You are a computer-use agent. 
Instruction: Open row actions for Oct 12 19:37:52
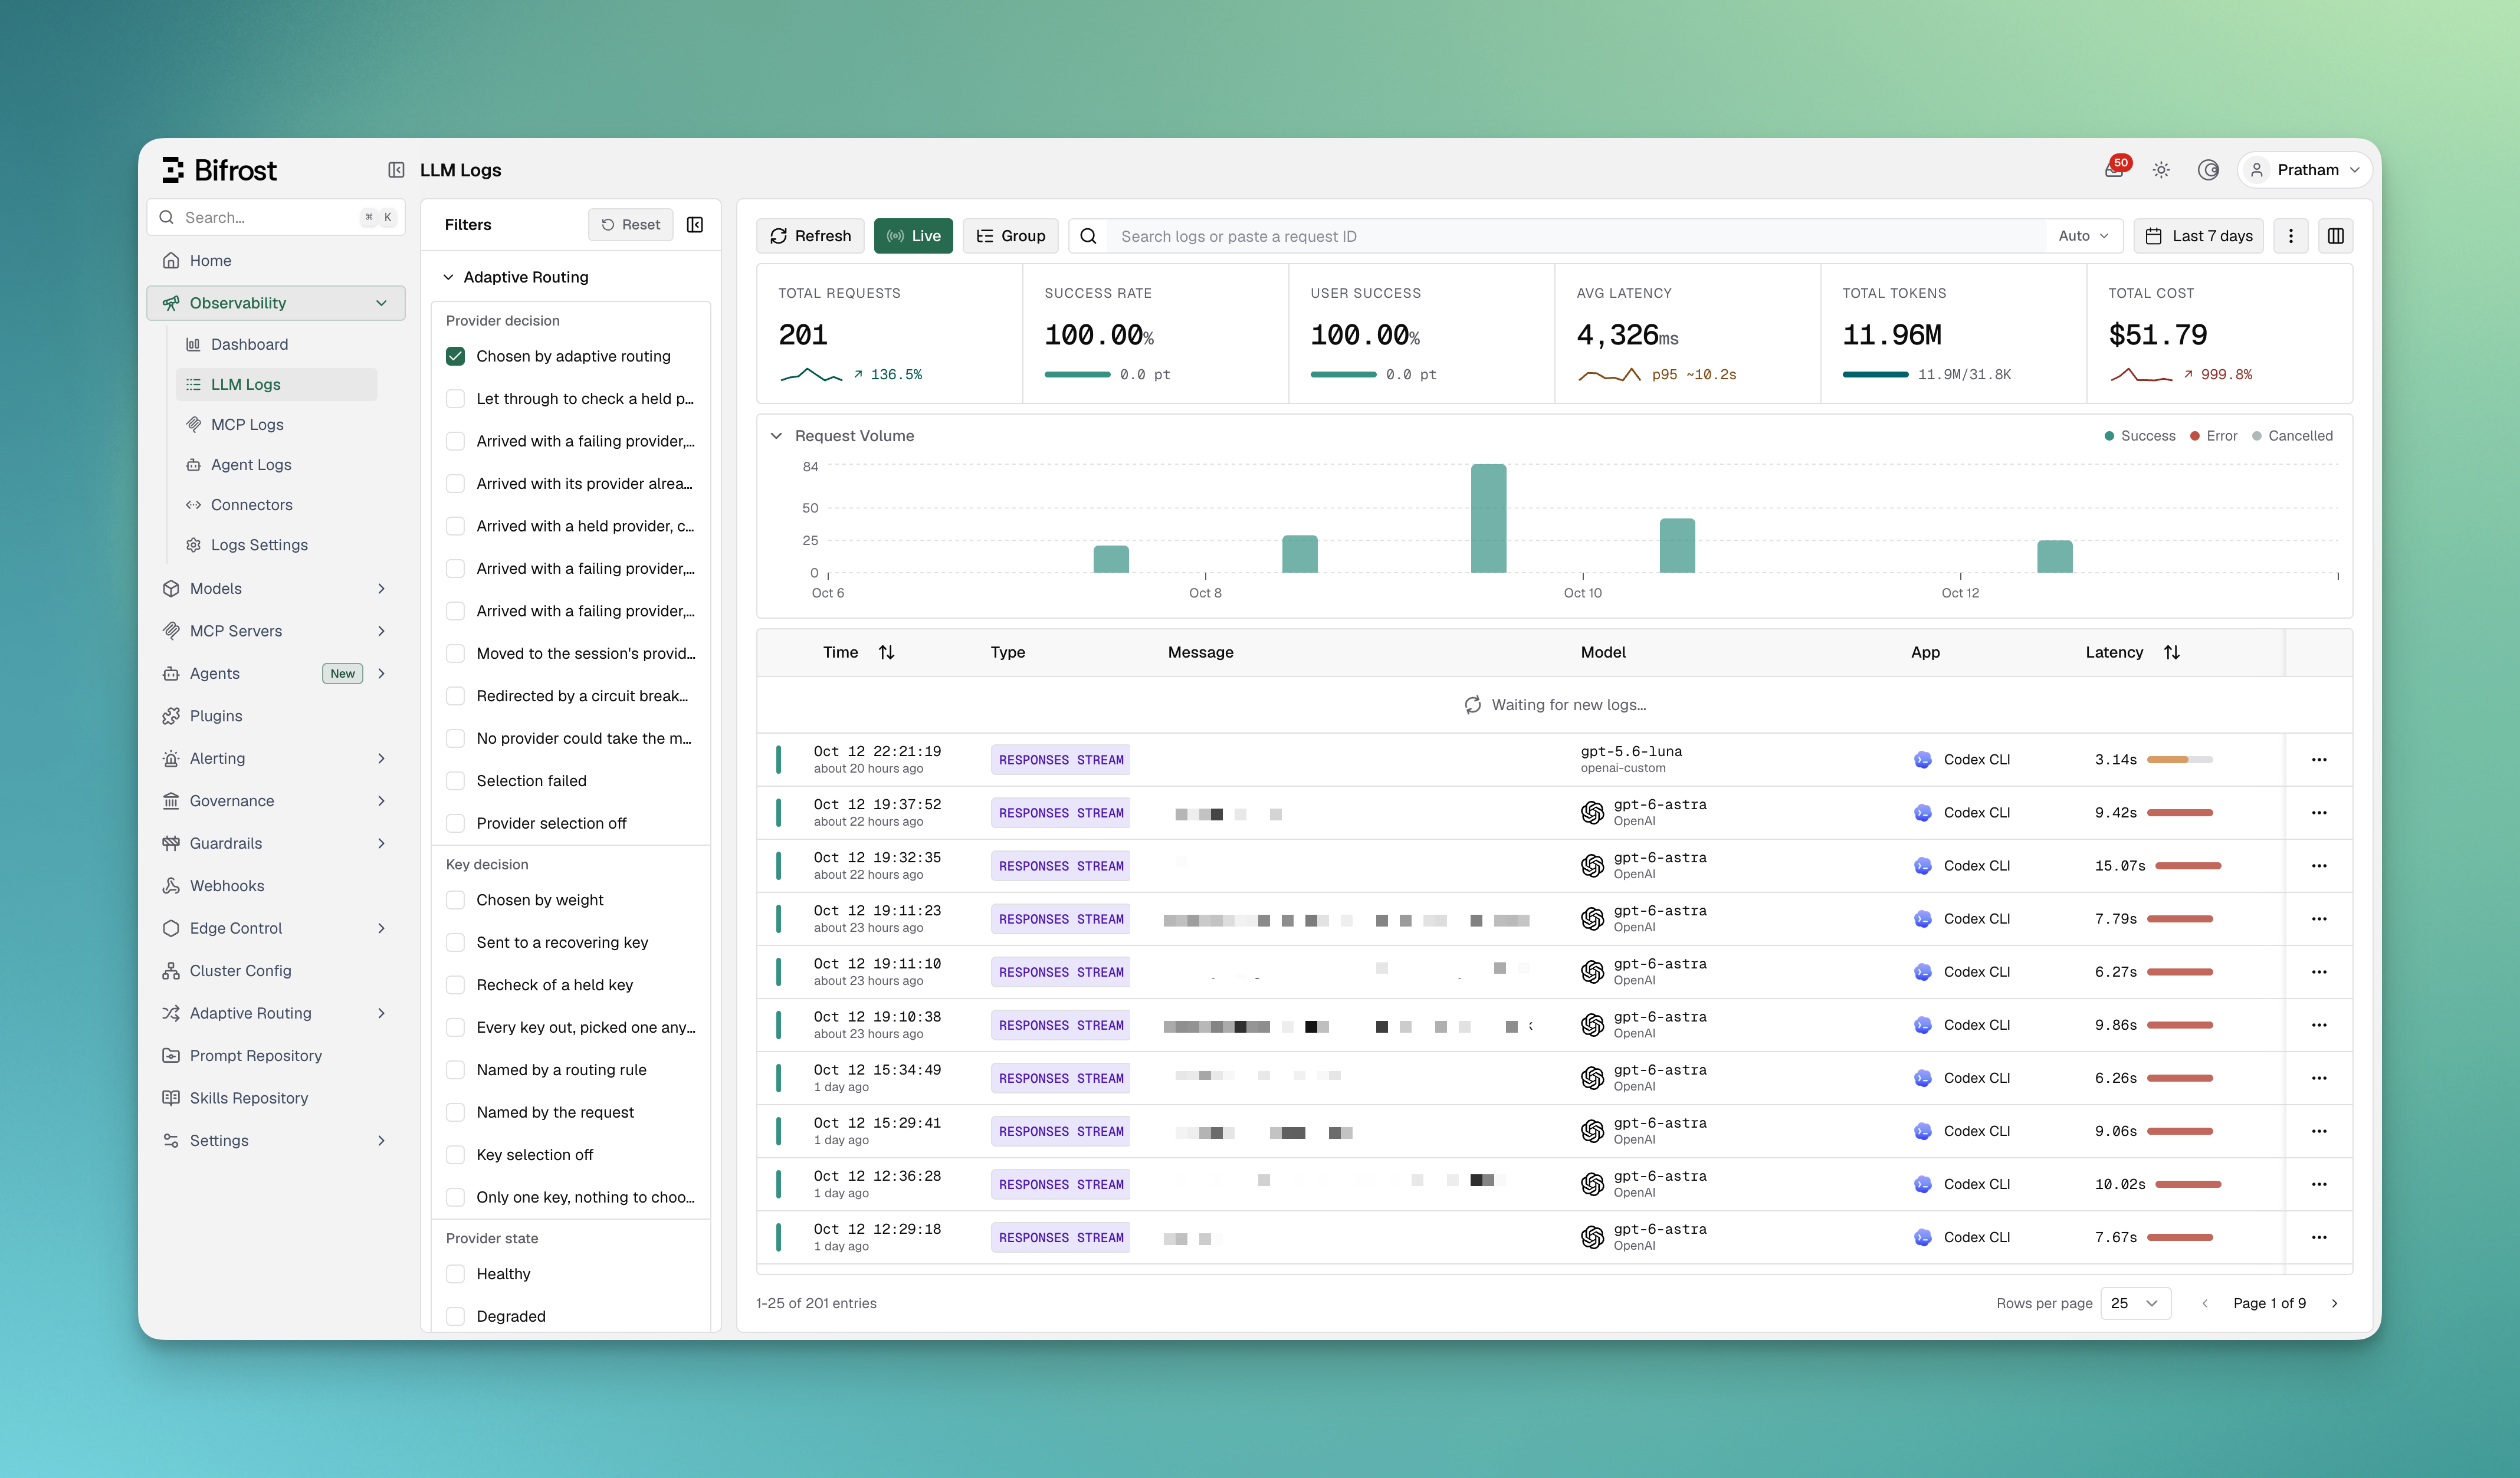(x=2319, y=813)
